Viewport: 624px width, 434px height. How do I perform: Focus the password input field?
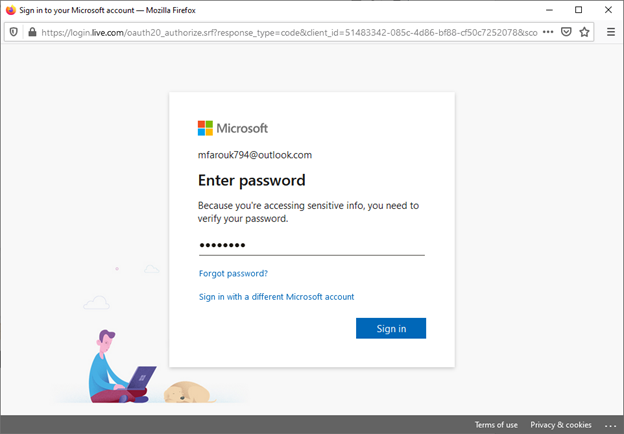(312, 245)
